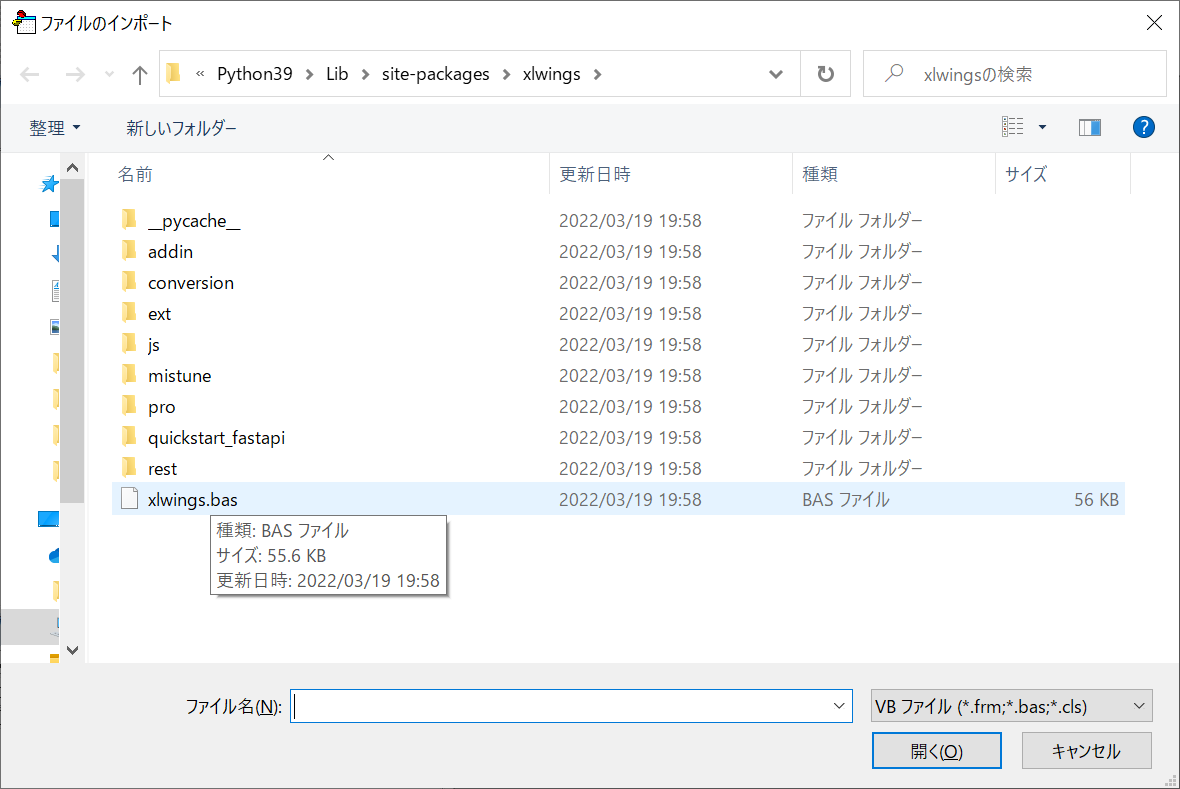Click the 開く(O) button
Image resolution: width=1180 pixels, height=789 pixels.
coord(936,751)
